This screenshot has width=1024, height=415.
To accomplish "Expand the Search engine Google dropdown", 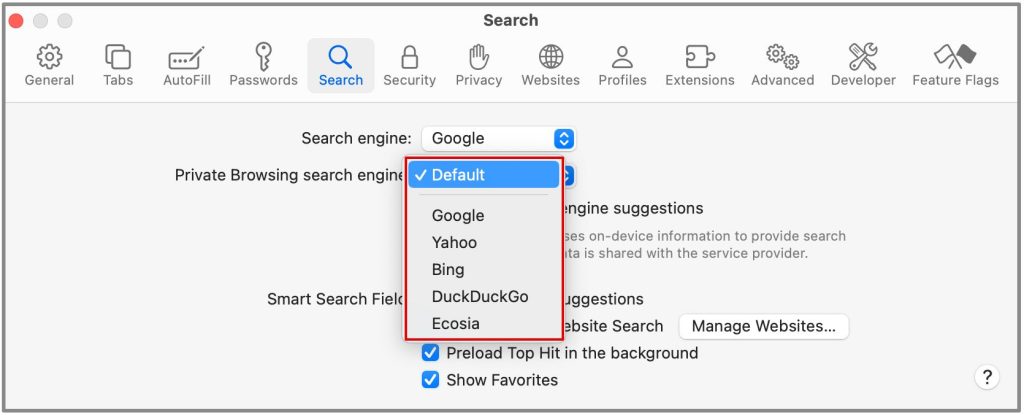I will point(498,139).
